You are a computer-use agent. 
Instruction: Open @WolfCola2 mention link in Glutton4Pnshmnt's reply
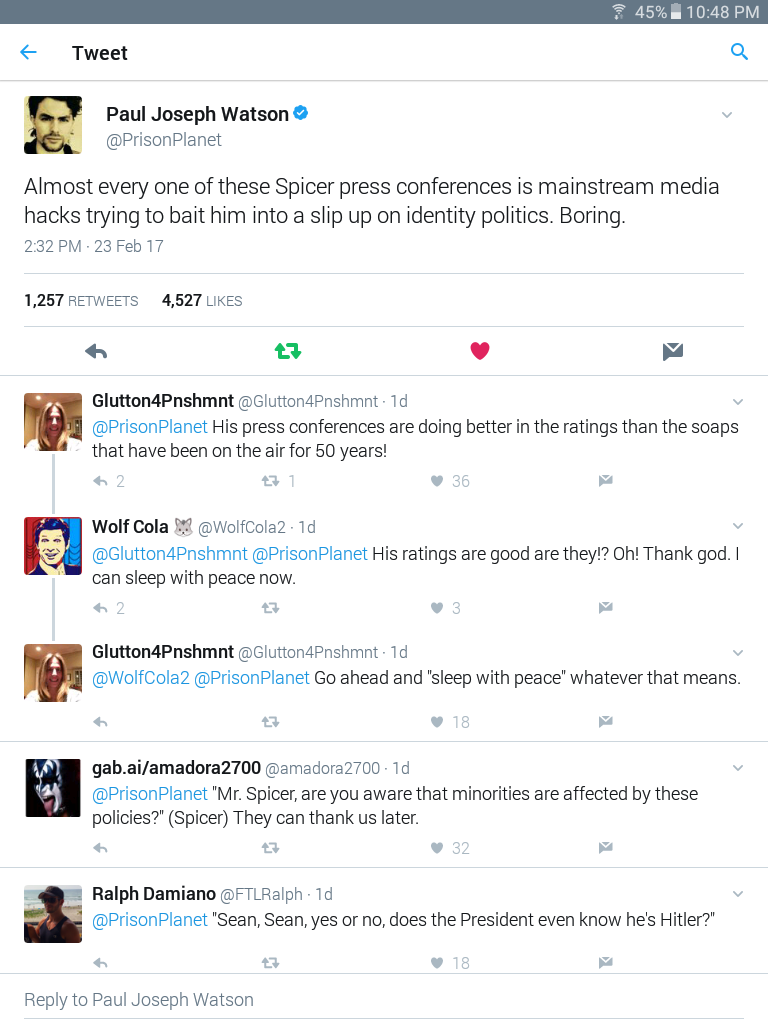(140, 678)
